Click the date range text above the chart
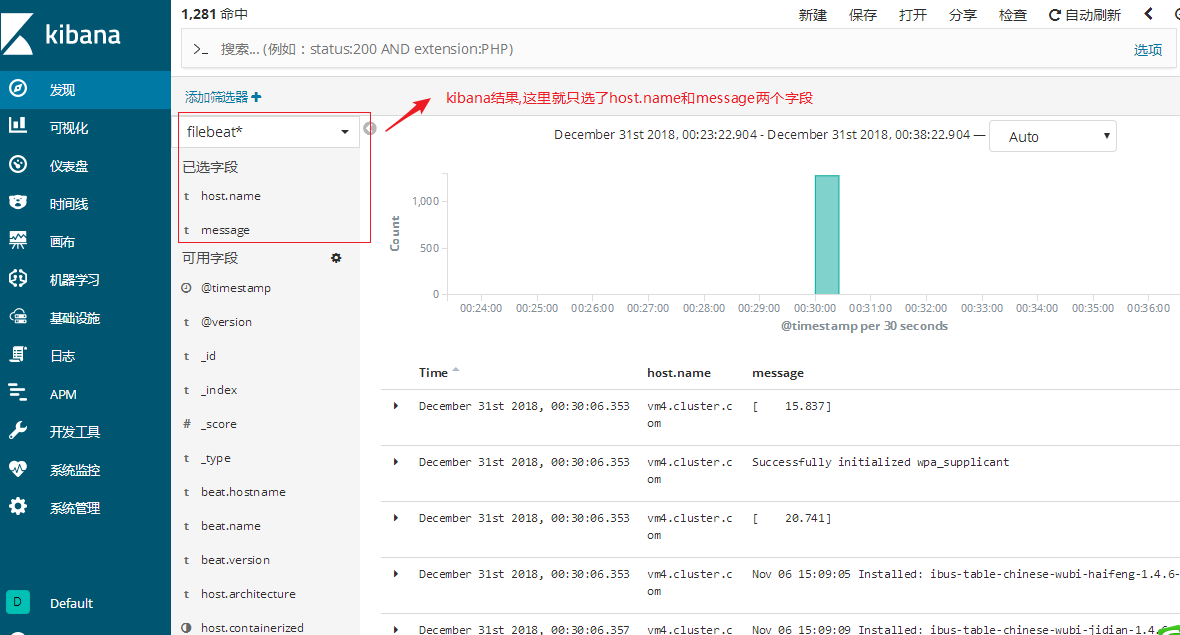 tap(762, 135)
